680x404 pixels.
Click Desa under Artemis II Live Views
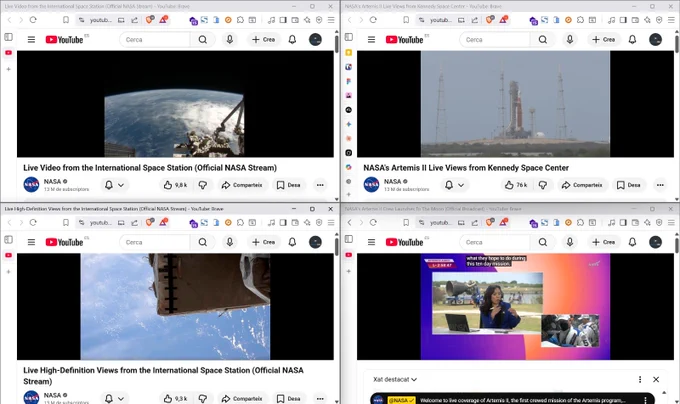pyautogui.click(x=629, y=185)
